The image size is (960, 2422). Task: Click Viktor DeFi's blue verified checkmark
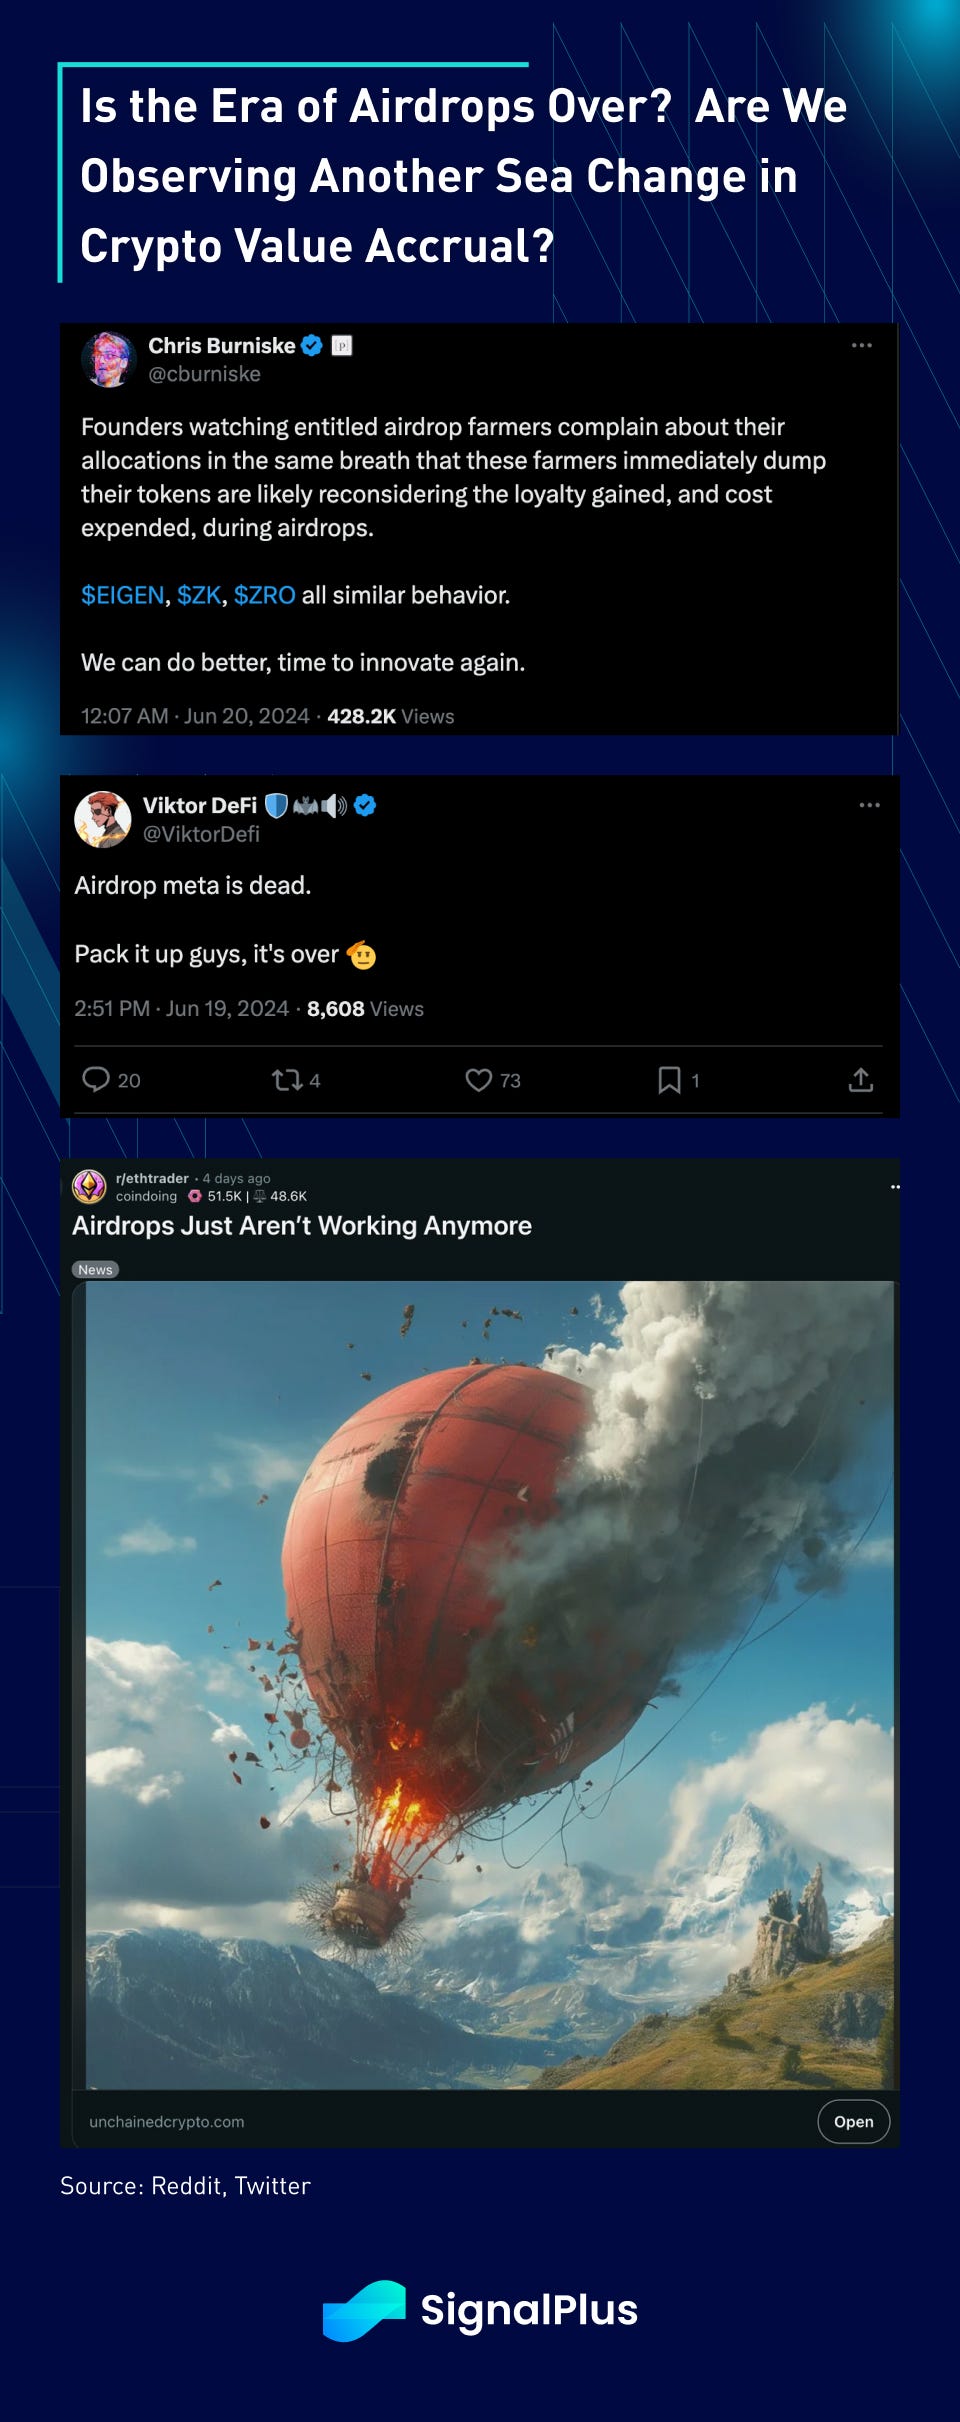tap(365, 805)
